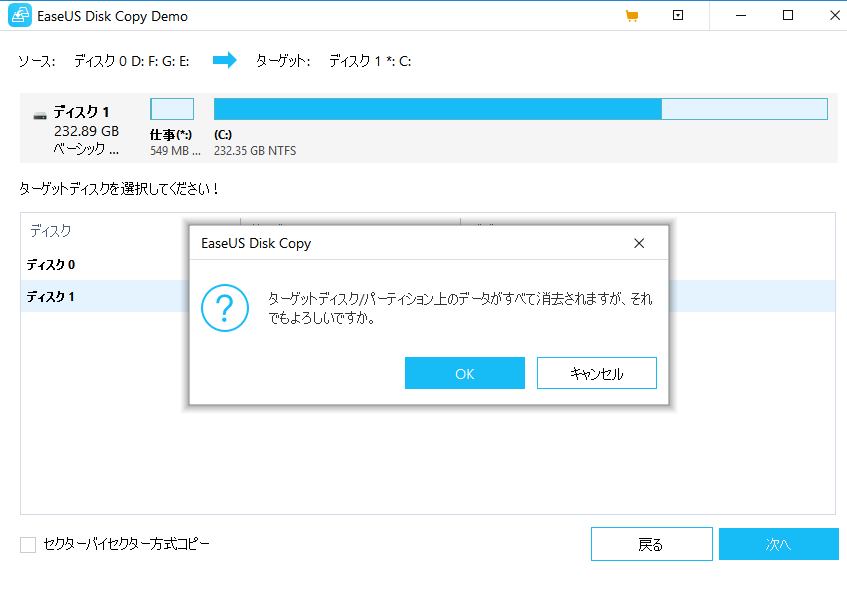
Task: Click the disk drive icon beside ディスク 1
Action: tap(36, 111)
